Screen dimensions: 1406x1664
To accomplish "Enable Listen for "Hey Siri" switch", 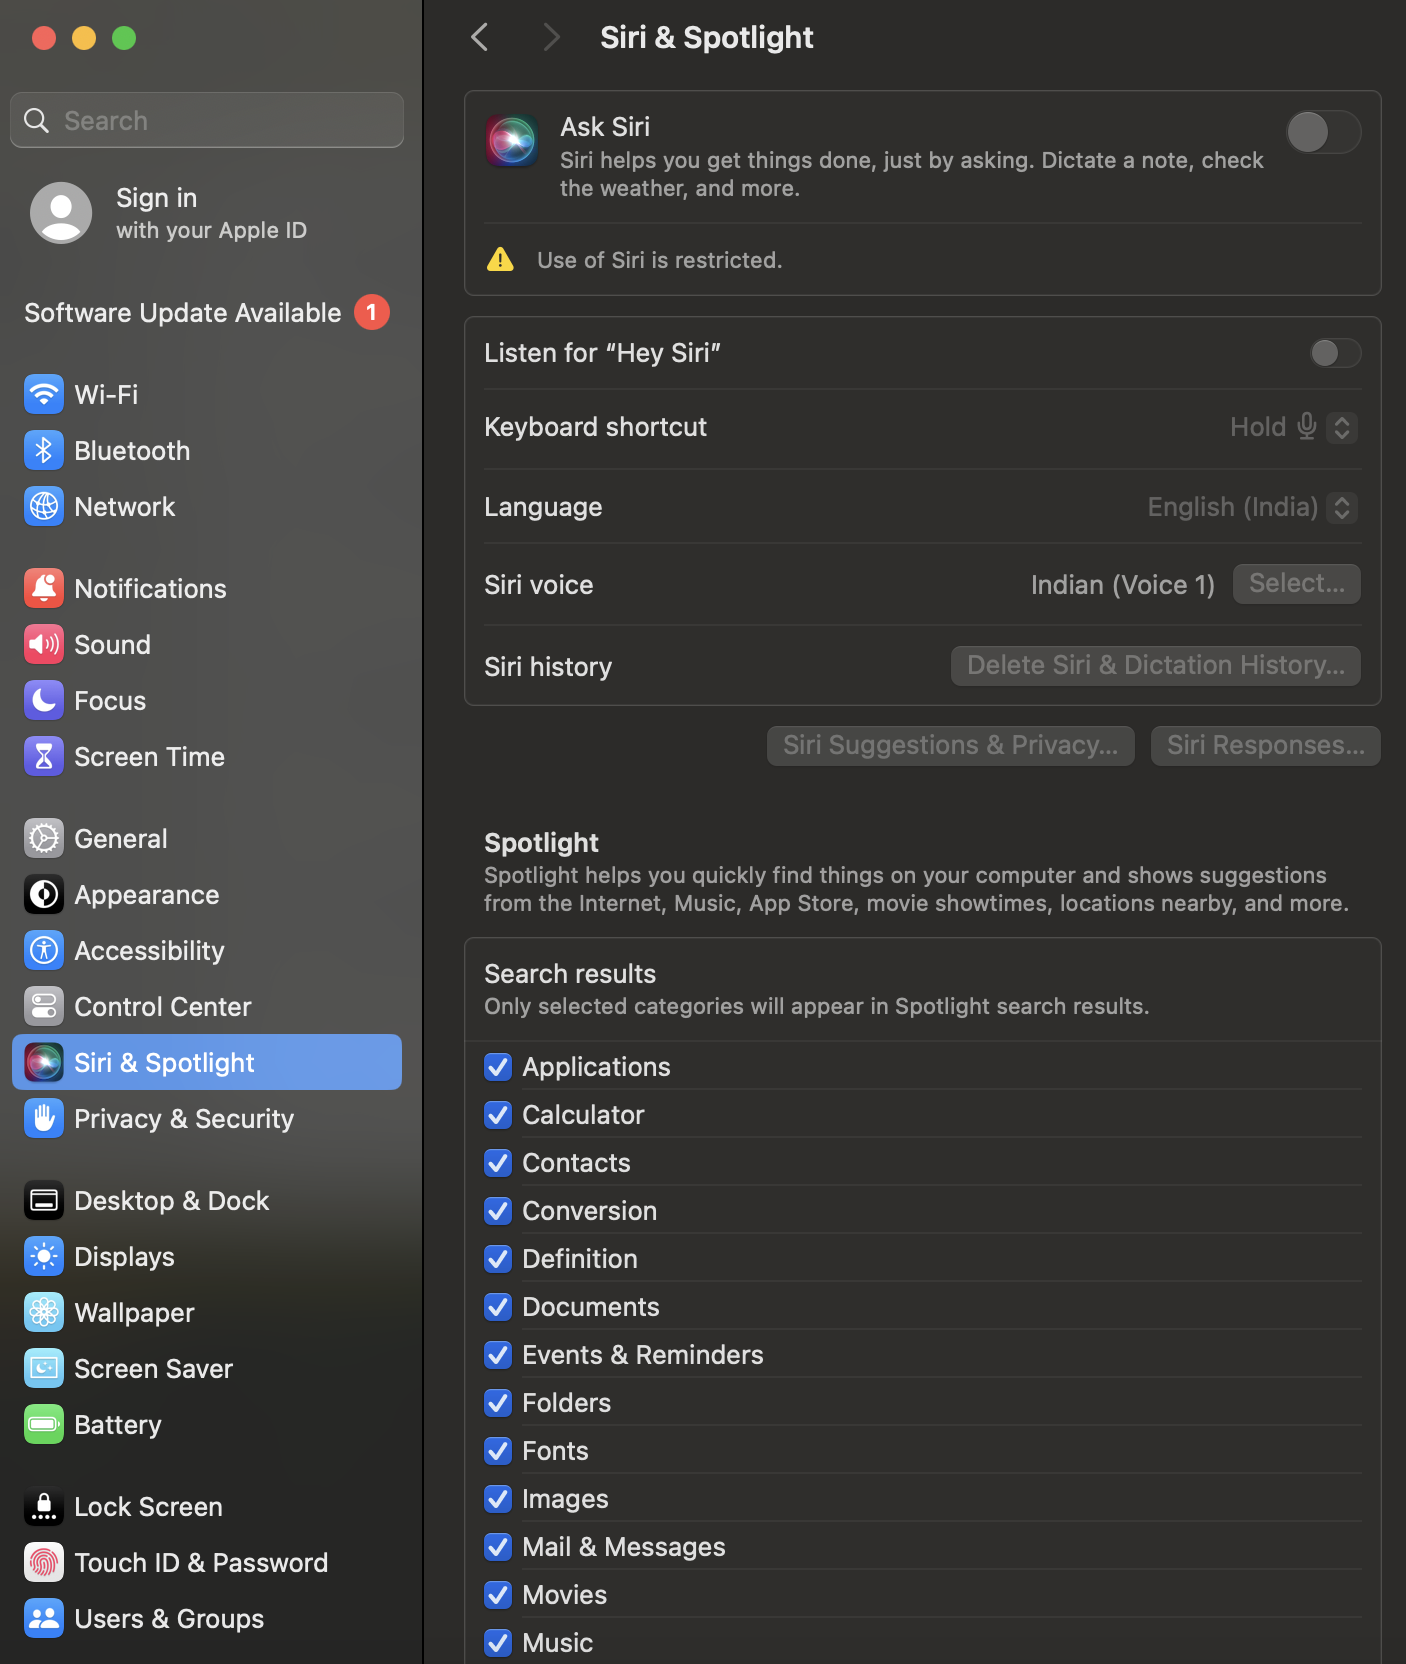I will (x=1335, y=353).
